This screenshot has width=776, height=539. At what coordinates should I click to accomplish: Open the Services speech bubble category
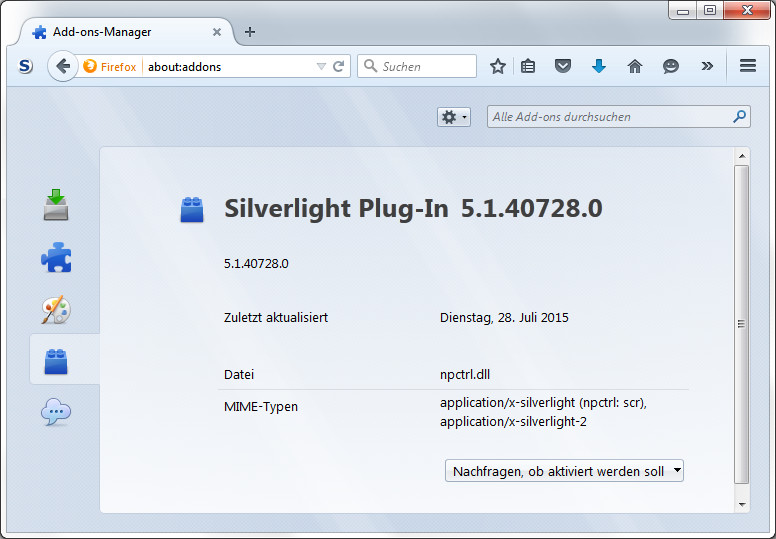coord(56,412)
